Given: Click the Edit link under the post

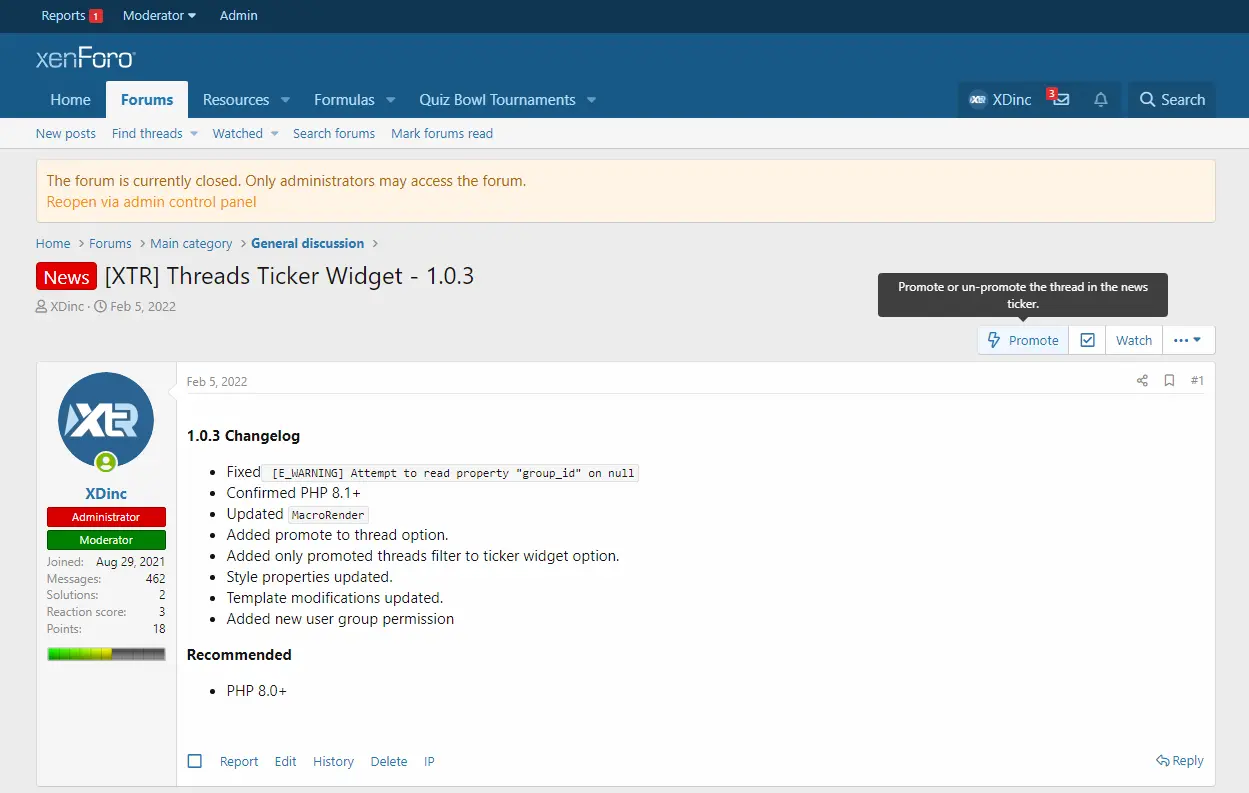Looking at the screenshot, I should [286, 762].
